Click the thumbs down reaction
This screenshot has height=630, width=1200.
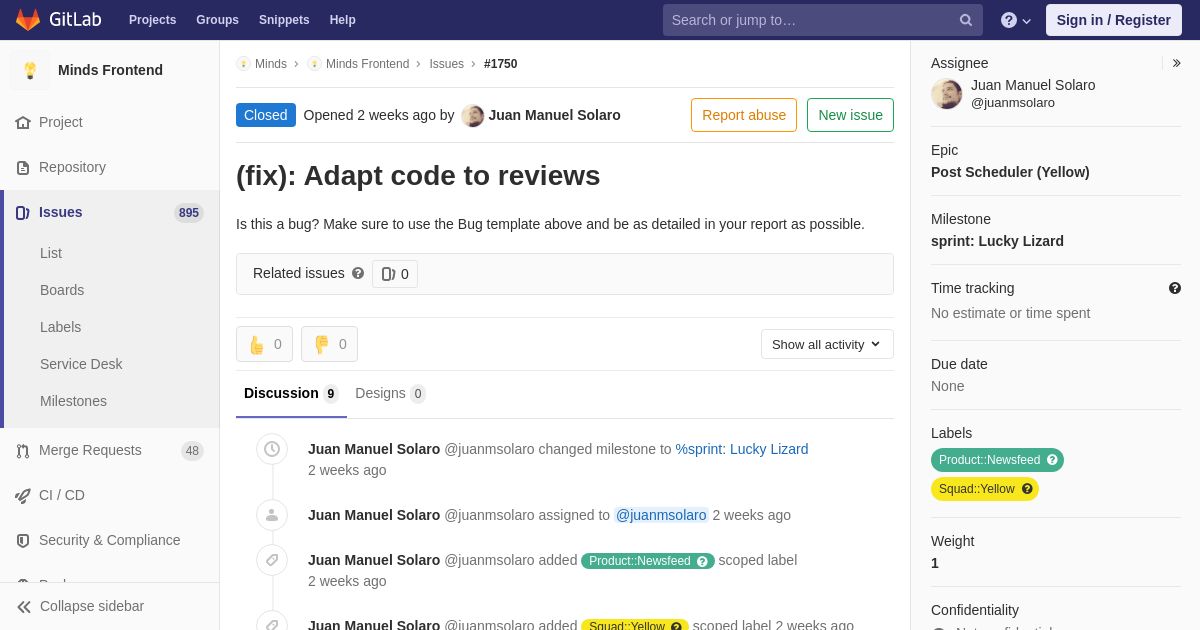pos(329,344)
